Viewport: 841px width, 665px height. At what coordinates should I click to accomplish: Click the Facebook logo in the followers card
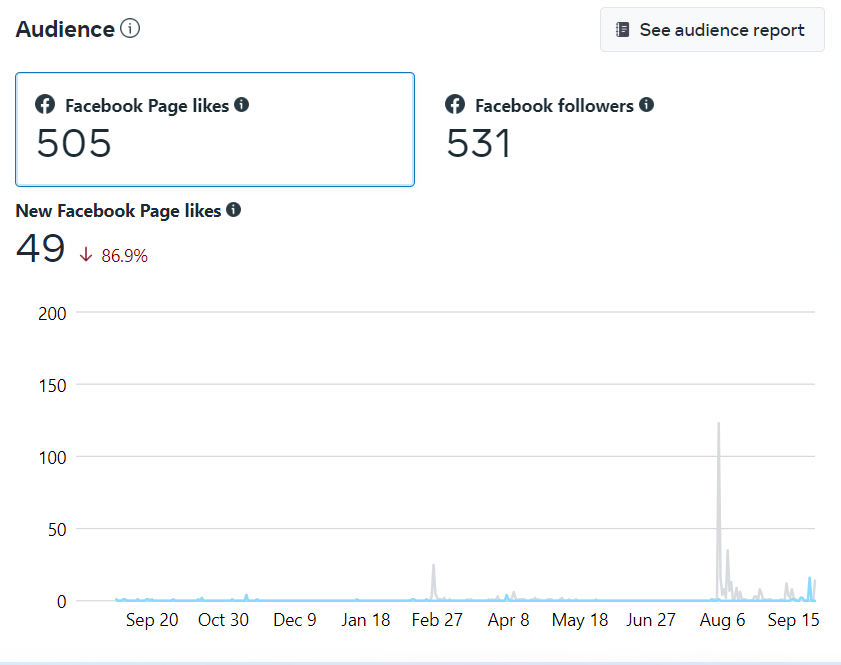click(455, 105)
